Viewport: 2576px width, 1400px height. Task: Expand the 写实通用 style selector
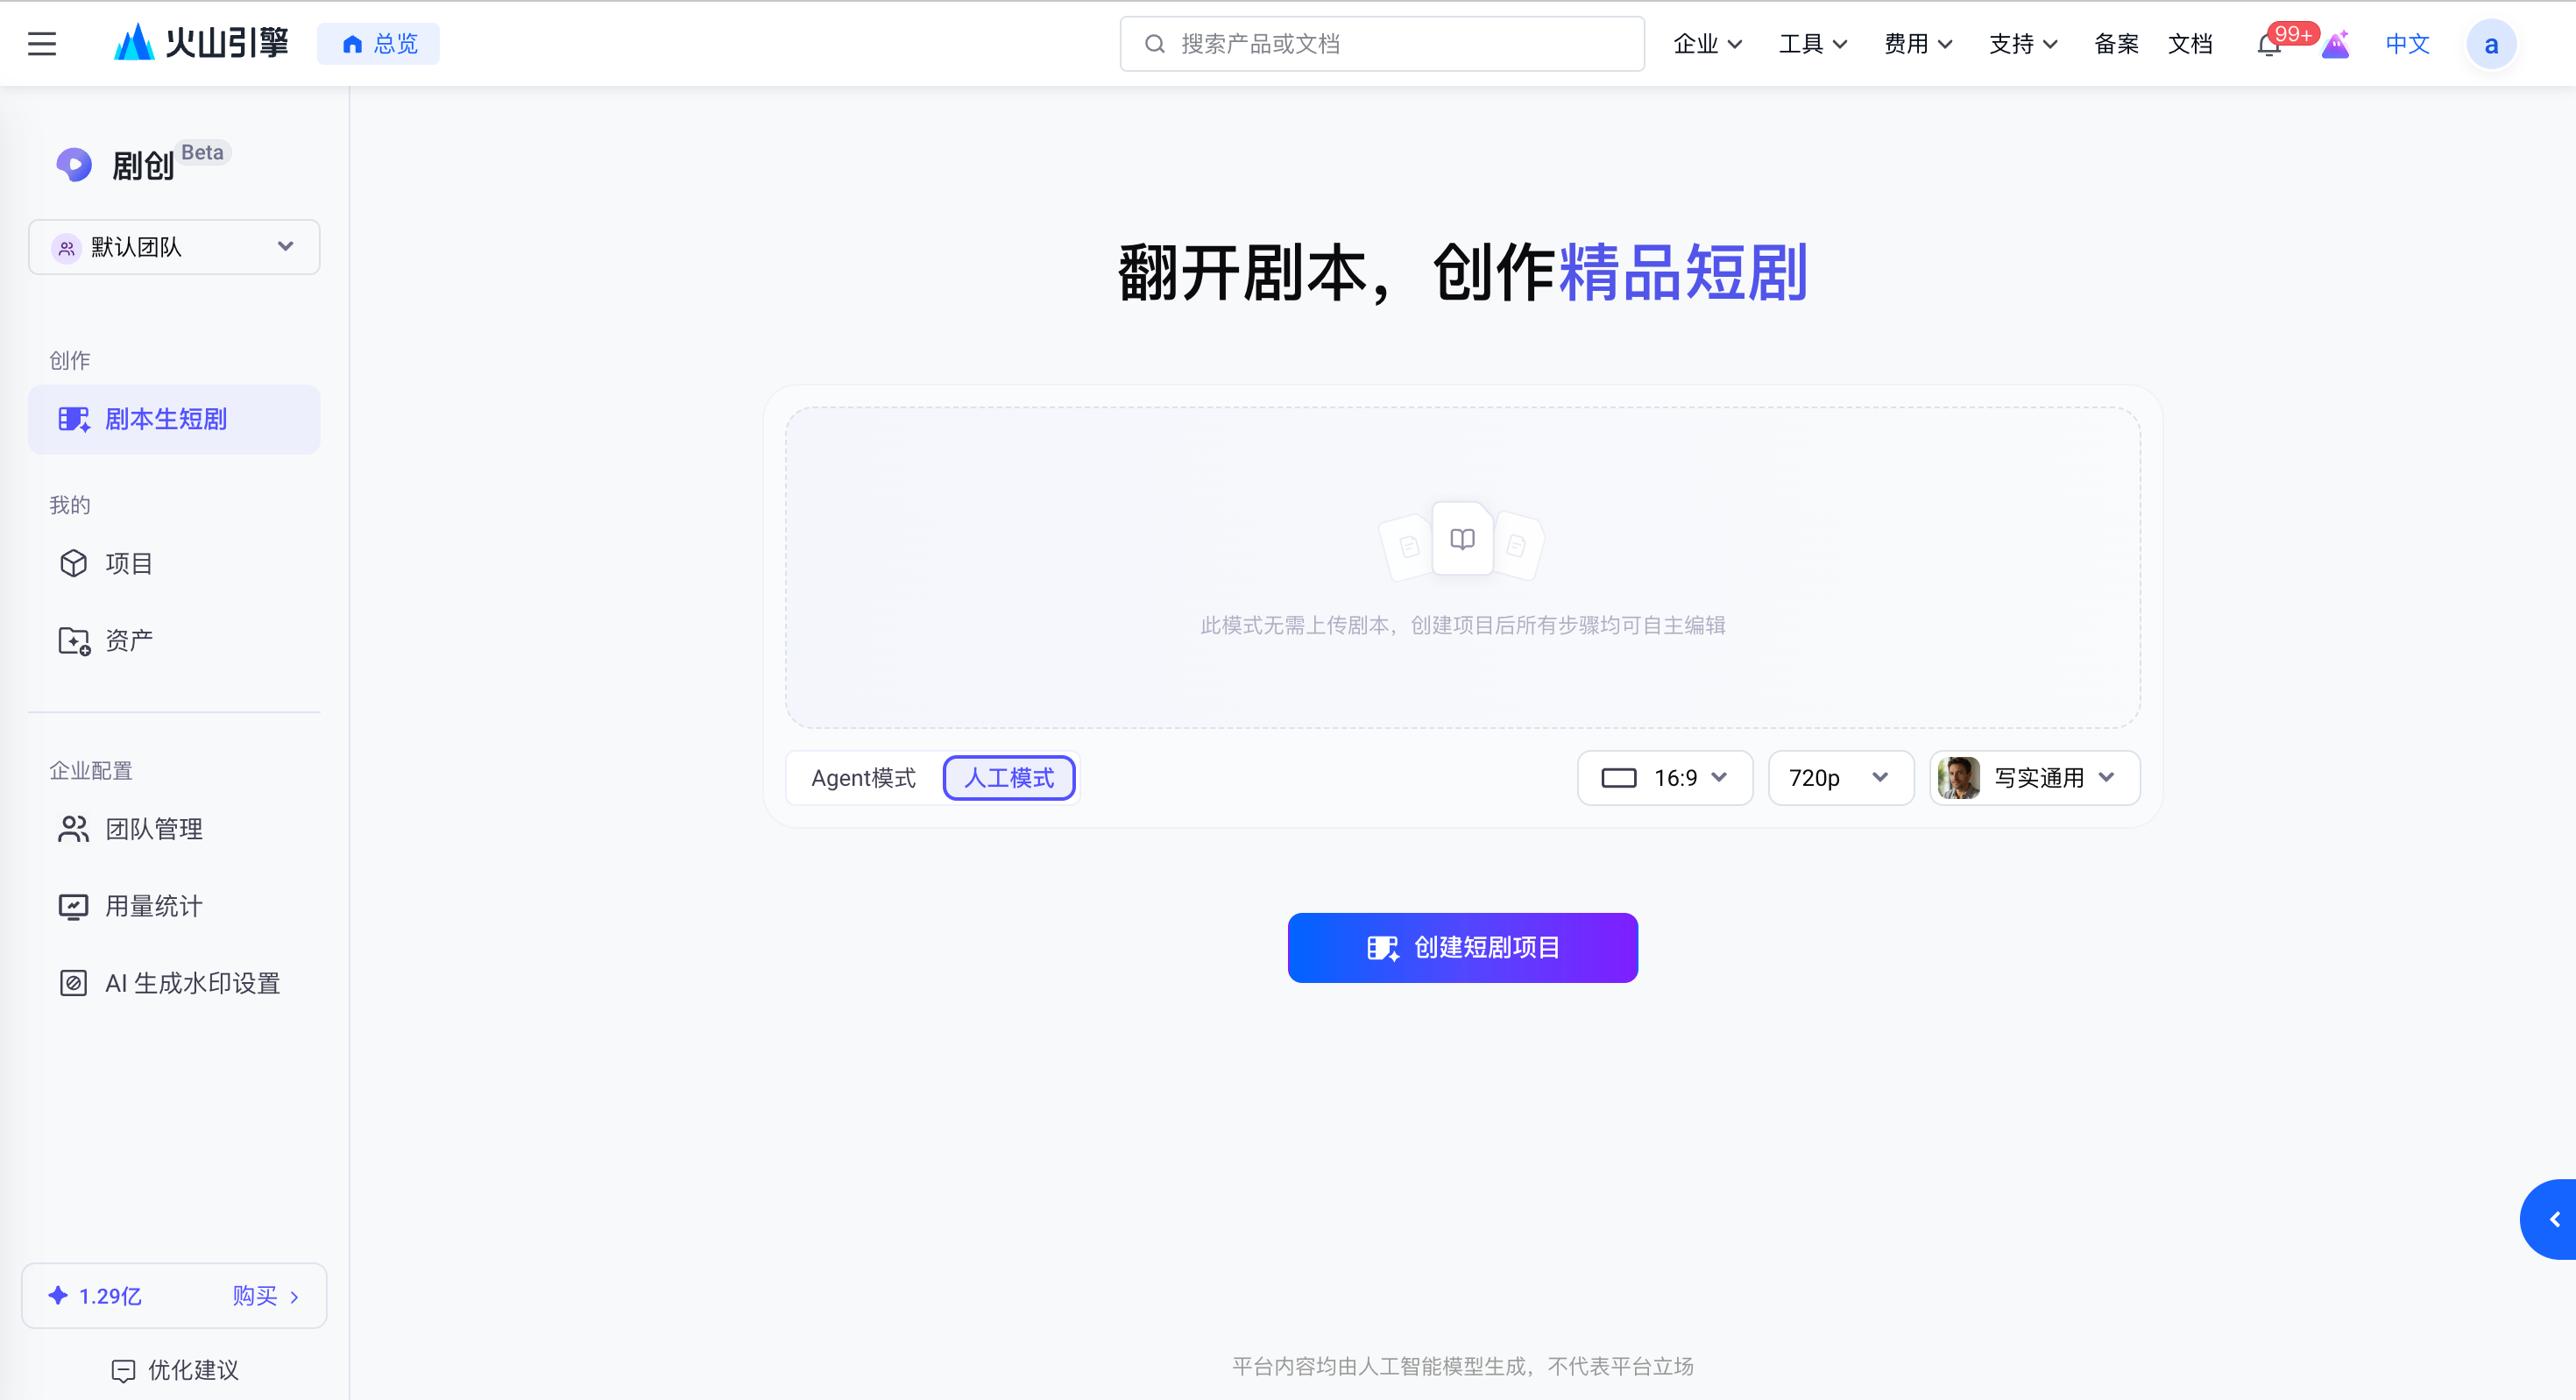tap(2034, 778)
